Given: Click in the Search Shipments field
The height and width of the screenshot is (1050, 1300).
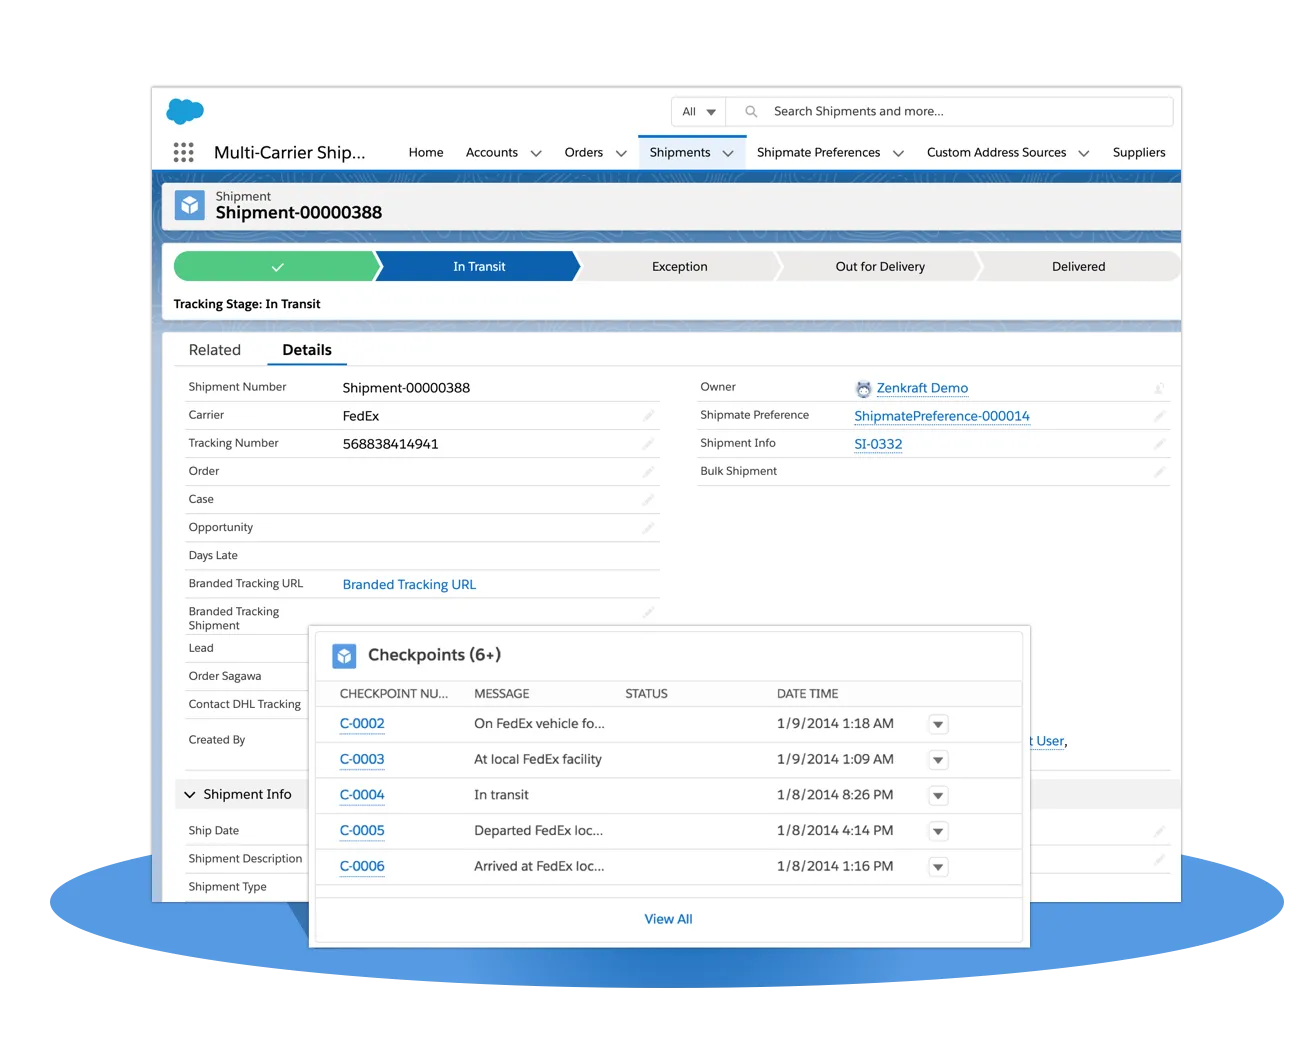Looking at the screenshot, I should (x=950, y=111).
